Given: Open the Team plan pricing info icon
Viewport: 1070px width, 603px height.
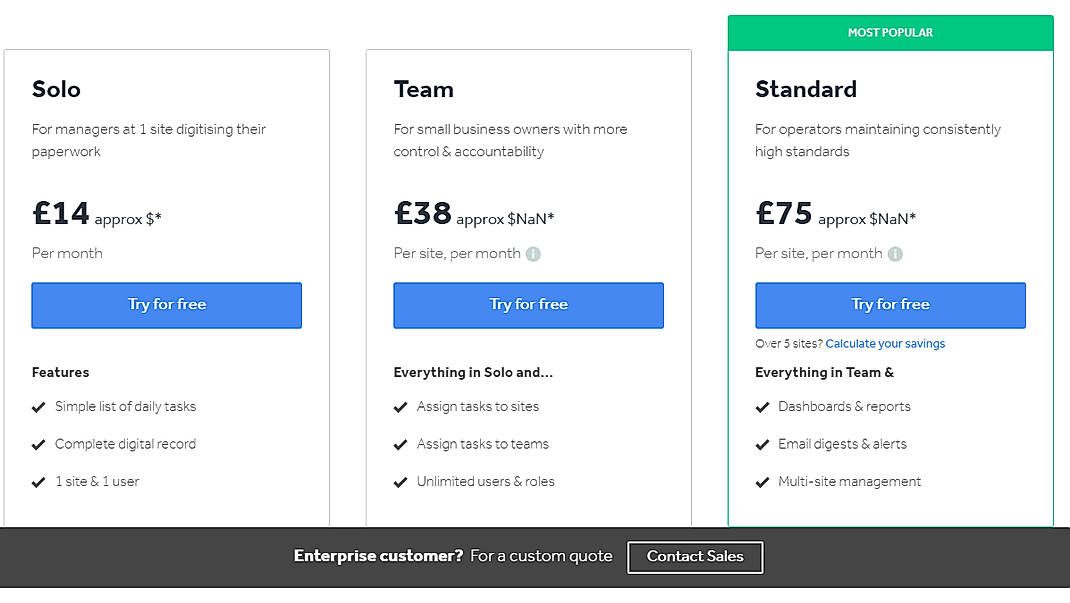Looking at the screenshot, I should pyautogui.click(x=534, y=254).
